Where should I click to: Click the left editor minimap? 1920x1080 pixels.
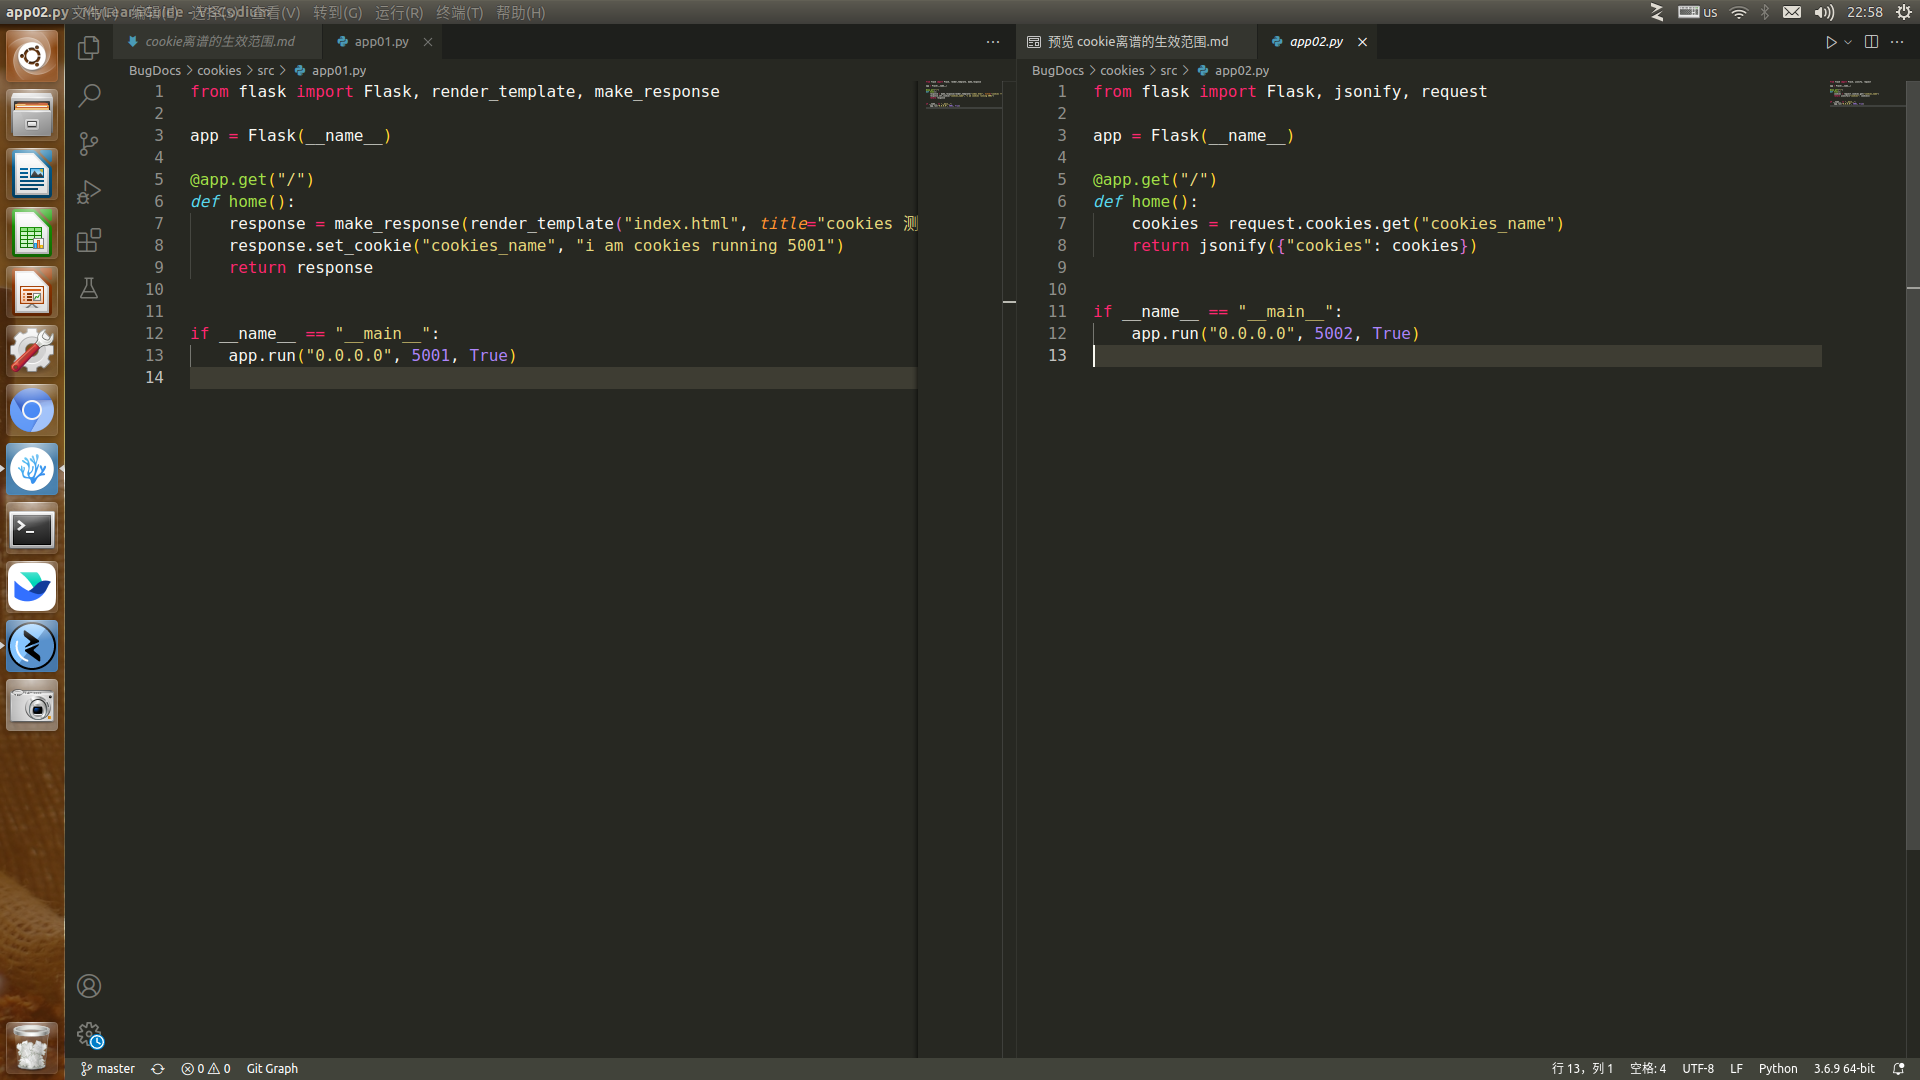point(962,94)
